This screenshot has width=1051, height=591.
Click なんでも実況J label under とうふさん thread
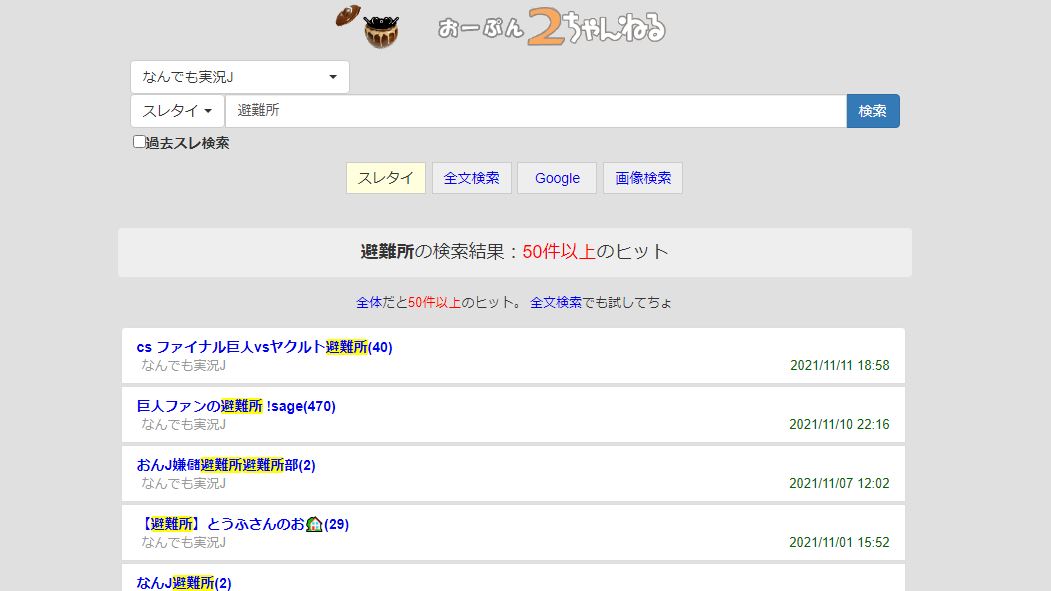[x=183, y=543]
